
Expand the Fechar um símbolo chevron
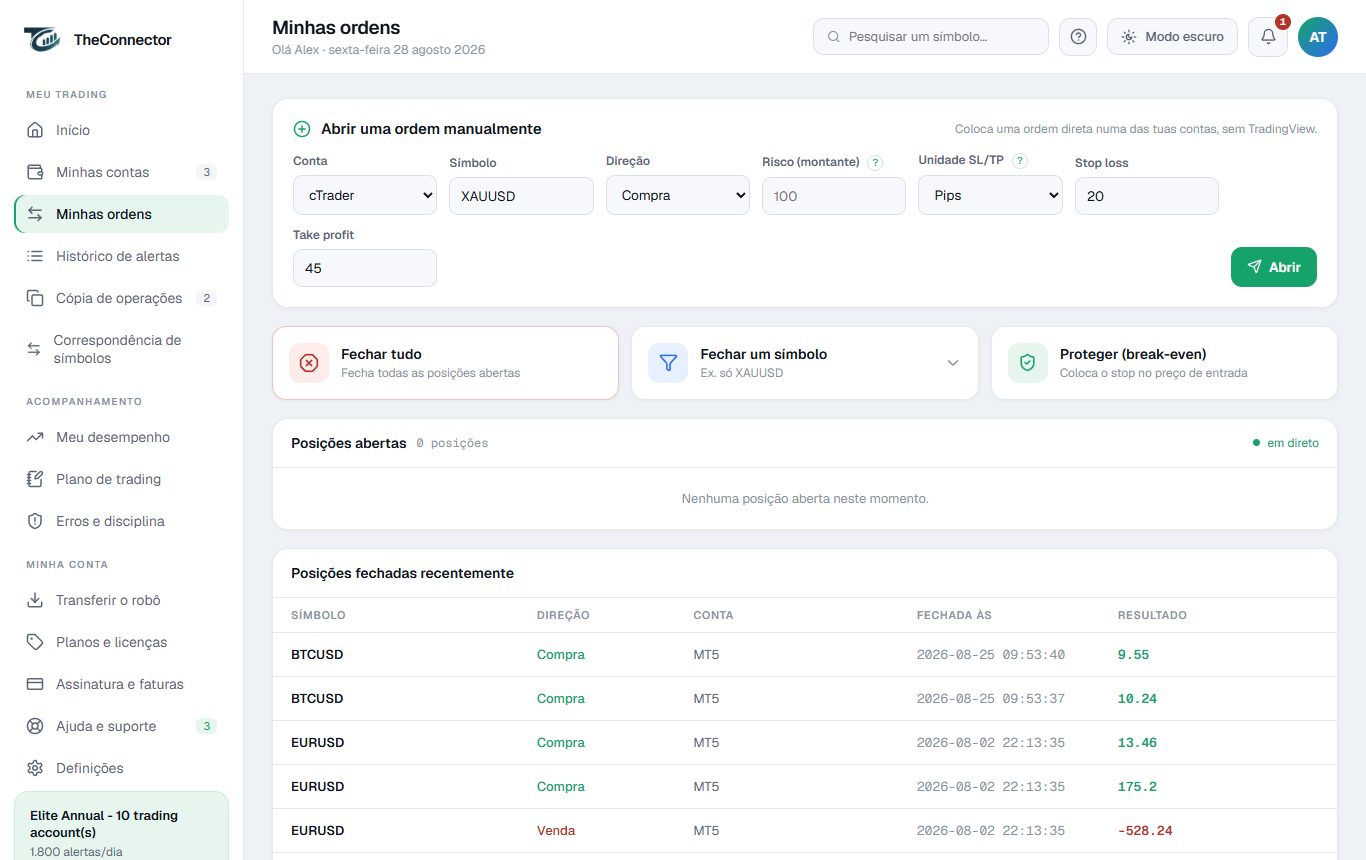(953, 363)
